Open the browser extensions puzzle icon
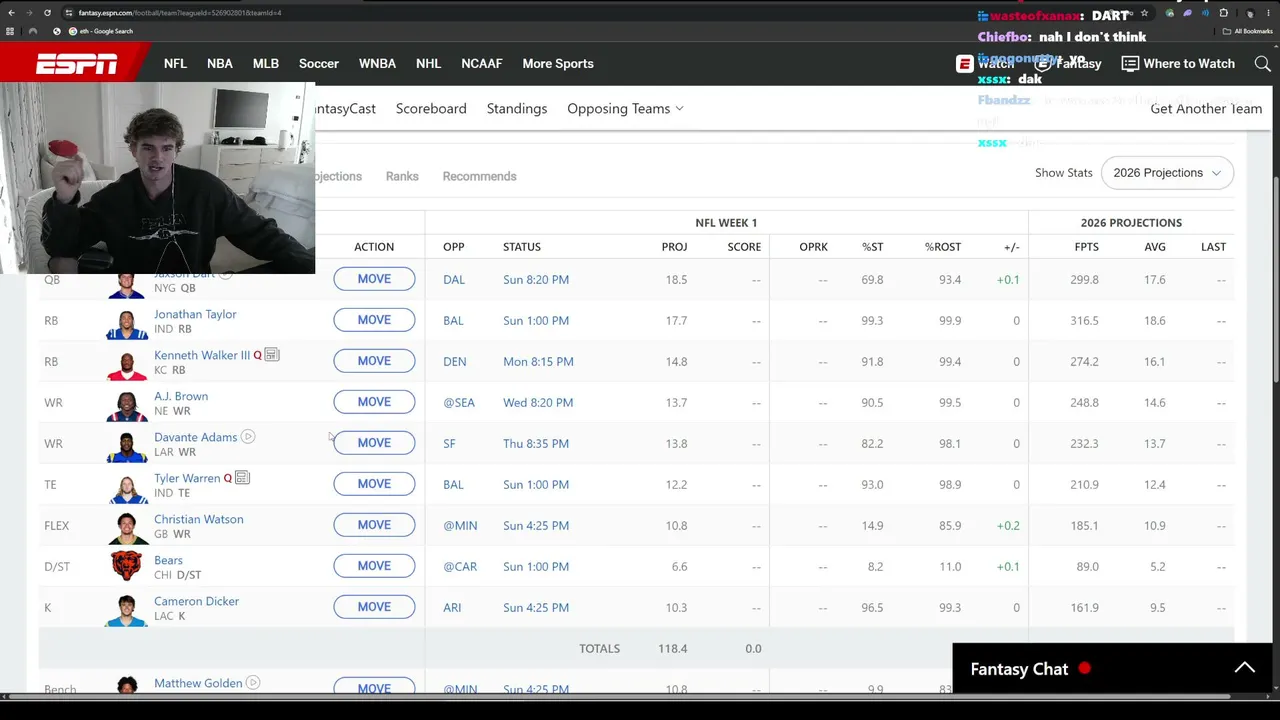This screenshot has height=720, width=1280. tap(1224, 13)
